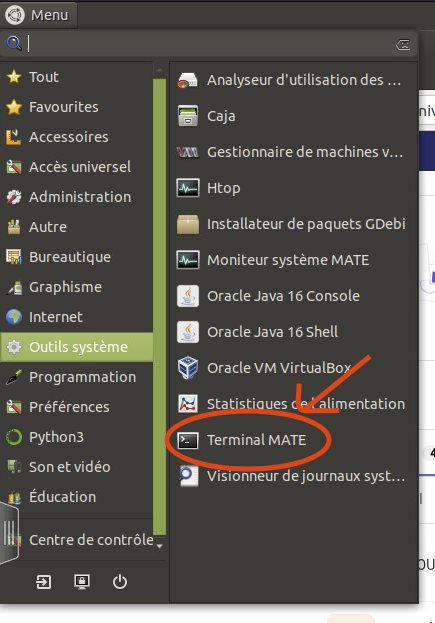The image size is (435, 623).
Task: Open Installateur de paquets GDebi icon
Action: pos(188,224)
